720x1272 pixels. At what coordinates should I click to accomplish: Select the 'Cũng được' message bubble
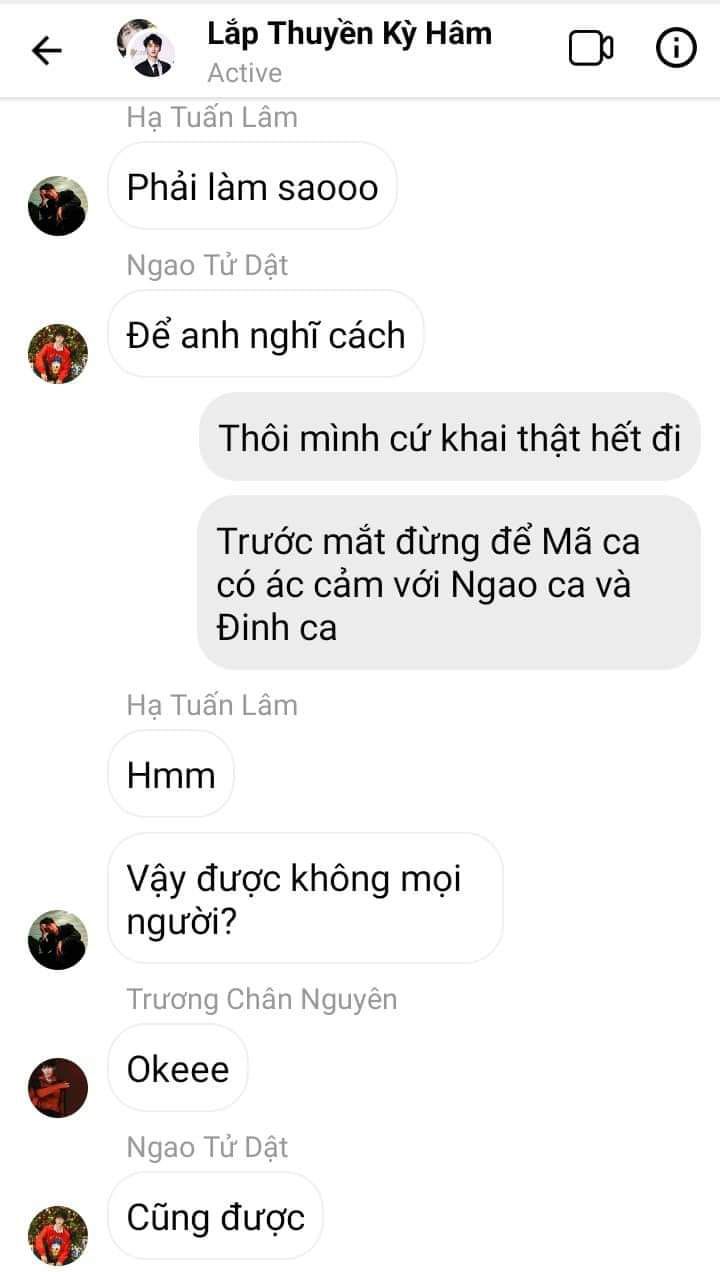tap(215, 1216)
